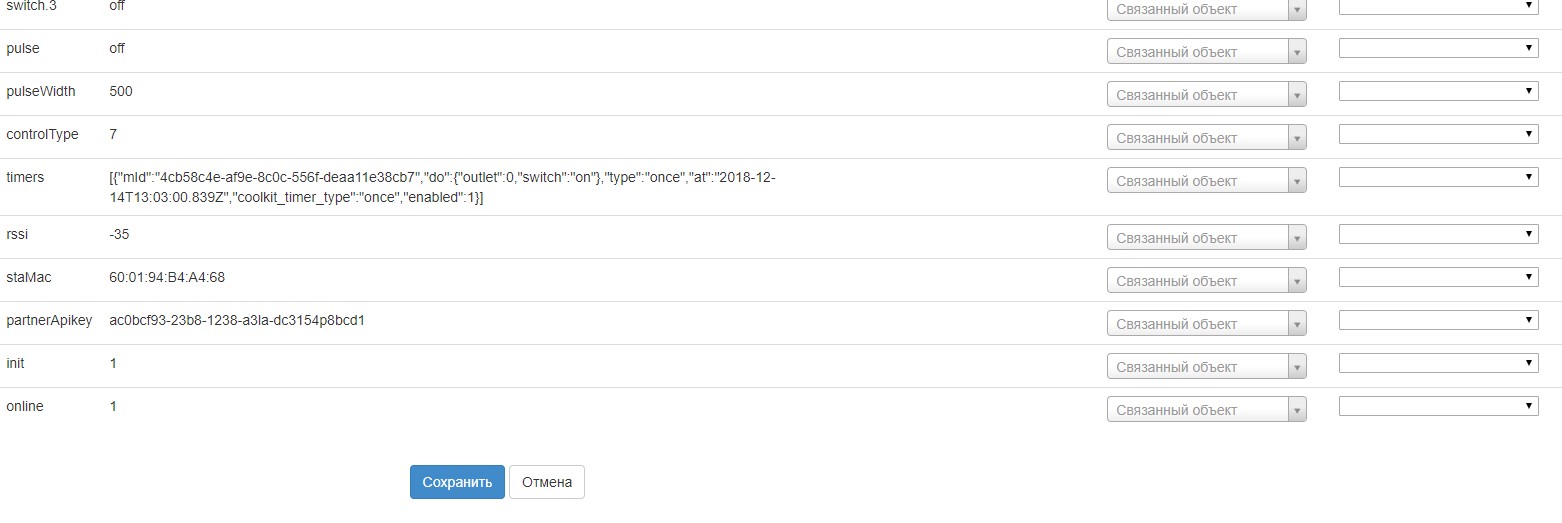Expand the empty select box in controlType row
The width and height of the screenshot is (1562, 523).
1438,134
